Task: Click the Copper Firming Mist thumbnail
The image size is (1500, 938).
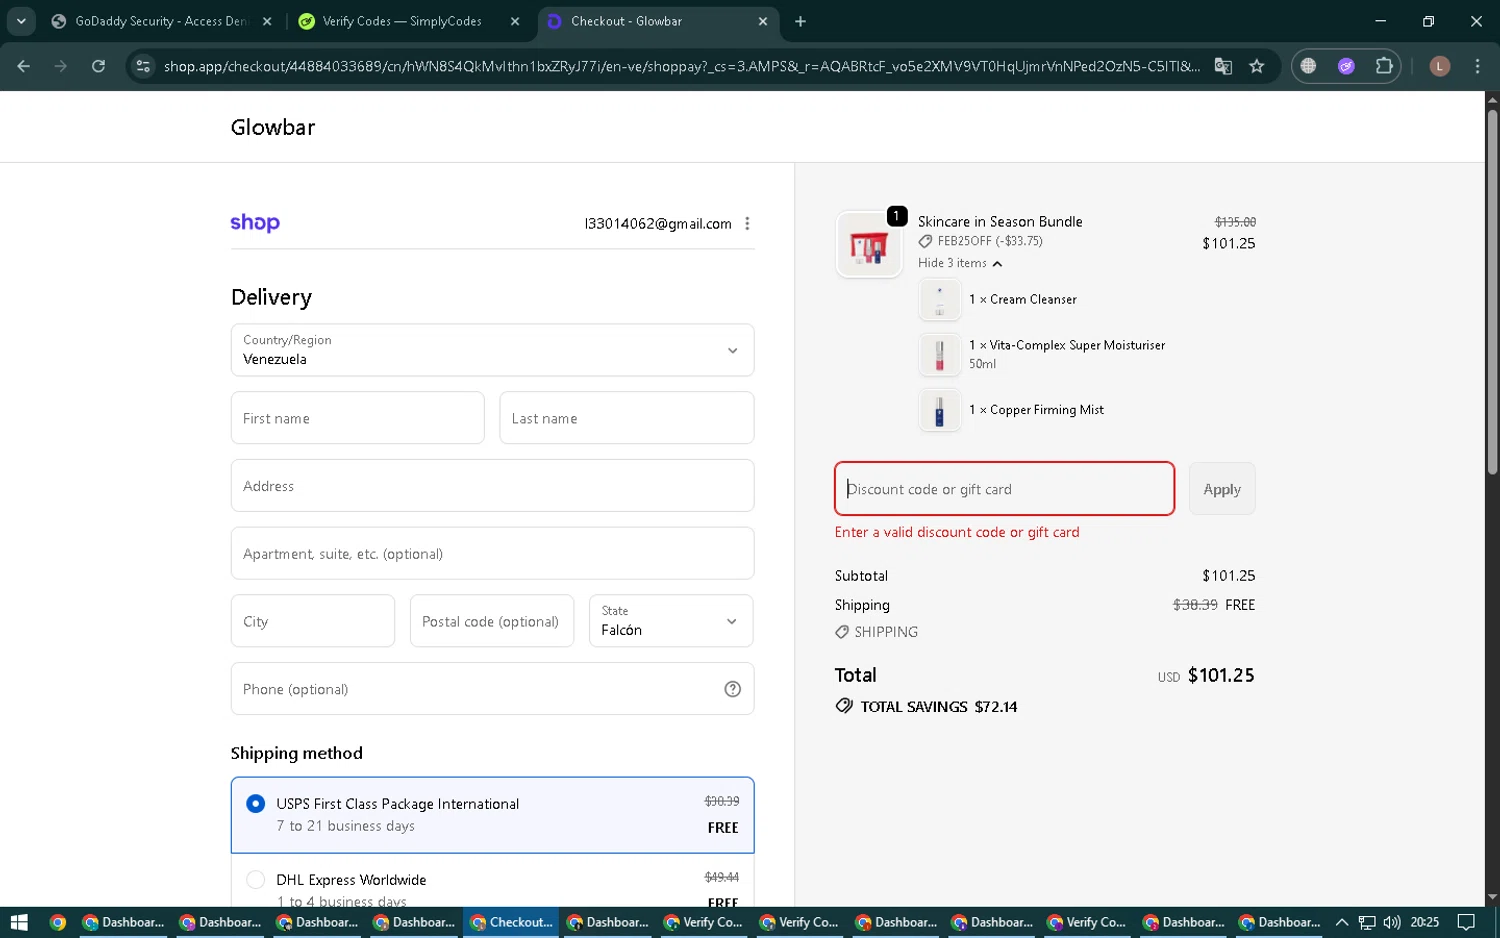Action: tap(939, 410)
